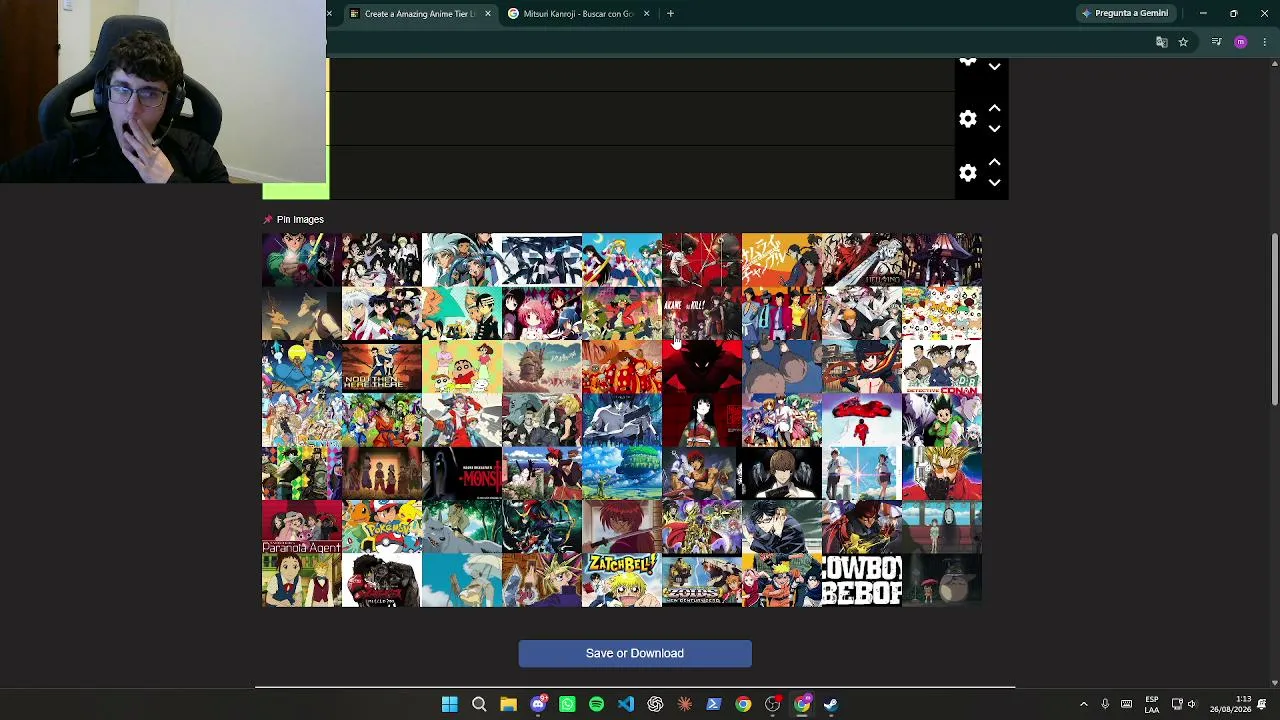Select the Pokémon thumbnail with Pikachu
This screenshot has height=720, width=1280.
tap(382, 527)
